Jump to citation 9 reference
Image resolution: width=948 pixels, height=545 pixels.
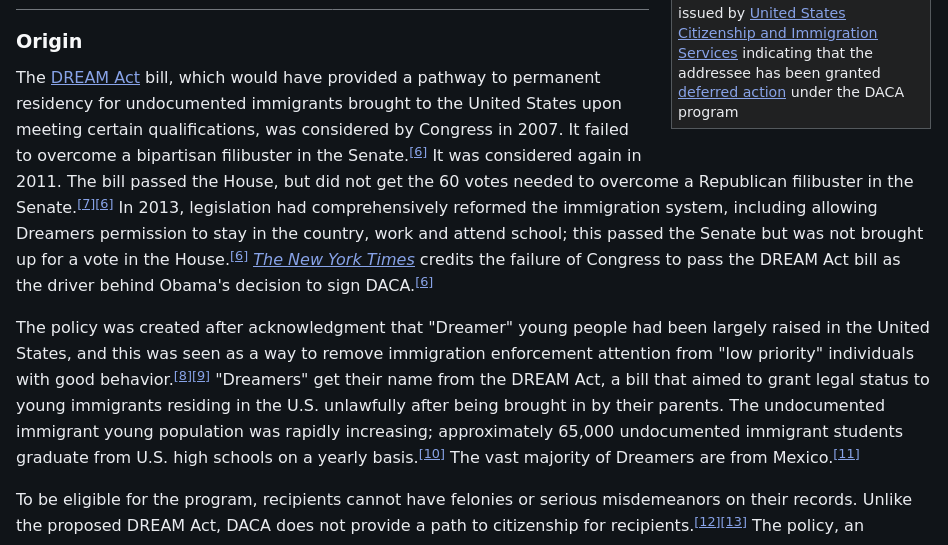(201, 377)
